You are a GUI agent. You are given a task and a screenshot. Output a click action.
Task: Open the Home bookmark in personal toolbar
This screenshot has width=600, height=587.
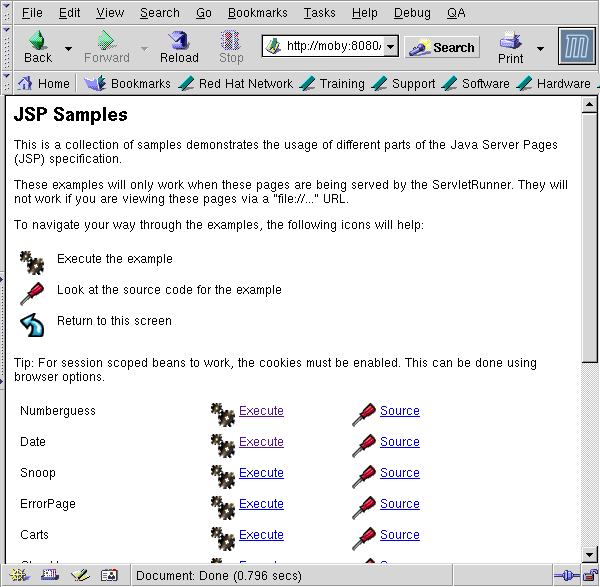[x=44, y=84]
